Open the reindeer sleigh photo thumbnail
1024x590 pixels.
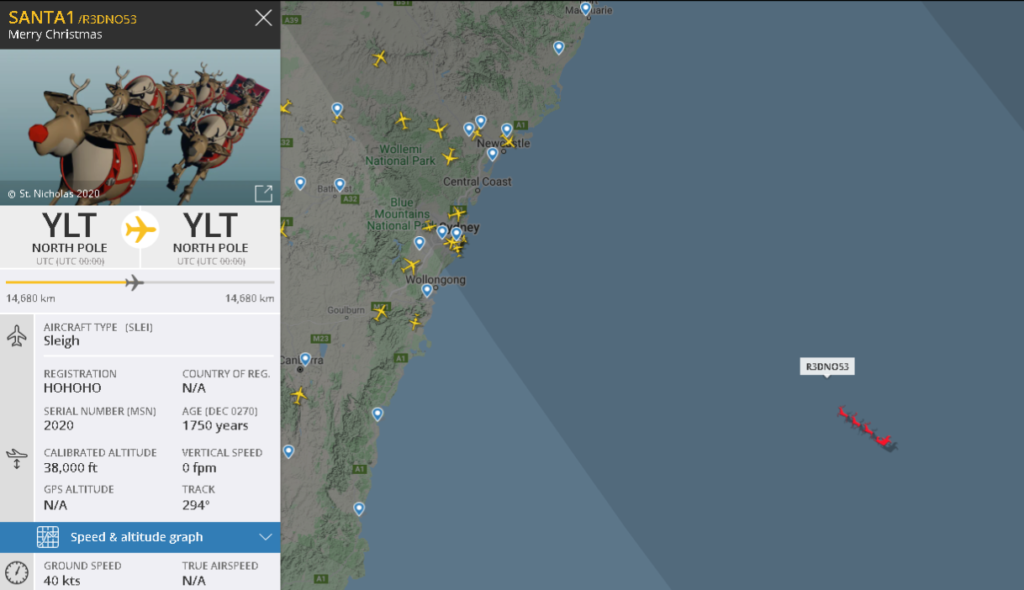pos(140,127)
